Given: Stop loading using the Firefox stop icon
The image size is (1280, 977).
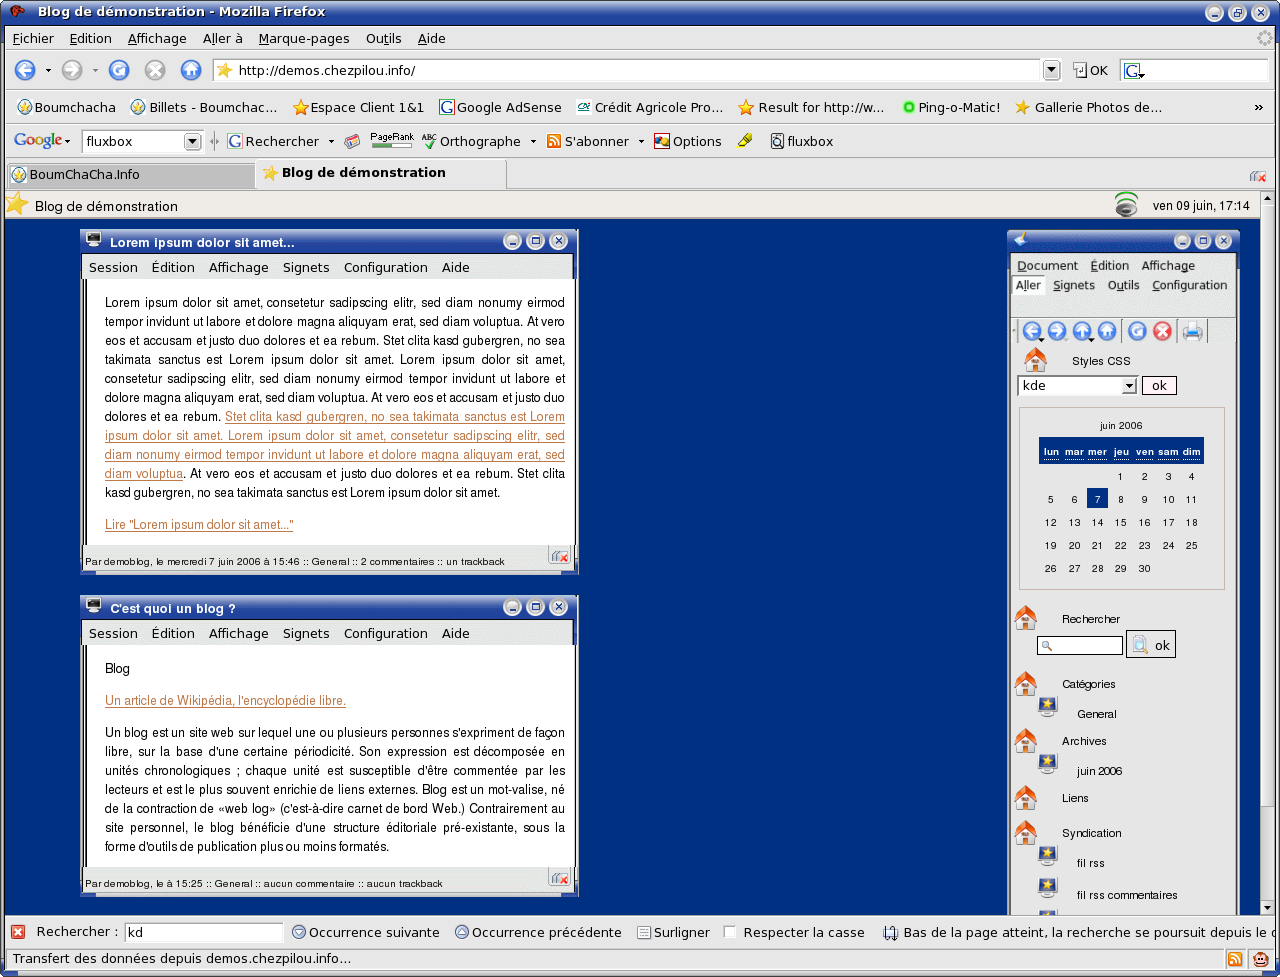Looking at the screenshot, I should (154, 70).
